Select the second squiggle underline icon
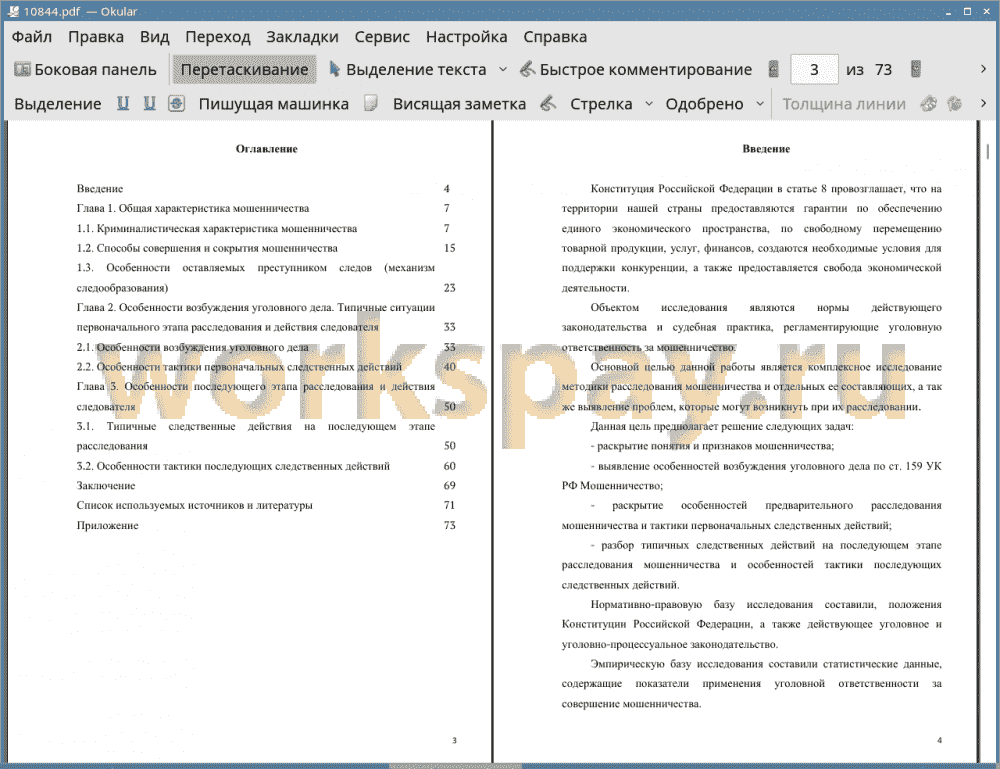Image resolution: width=1000 pixels, height=769 pixels. click(x=149, y=103)
